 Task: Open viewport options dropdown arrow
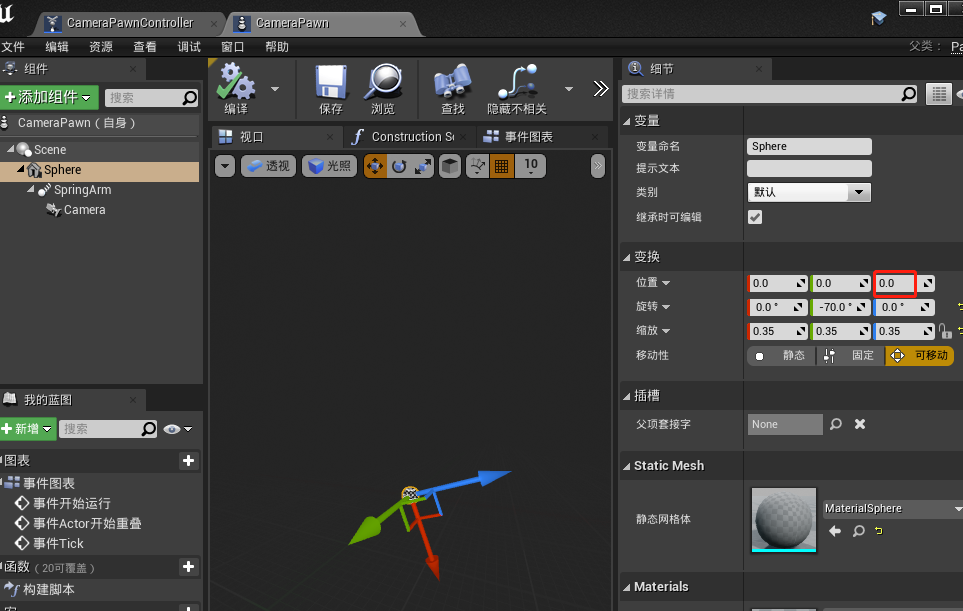click(225, 166)
